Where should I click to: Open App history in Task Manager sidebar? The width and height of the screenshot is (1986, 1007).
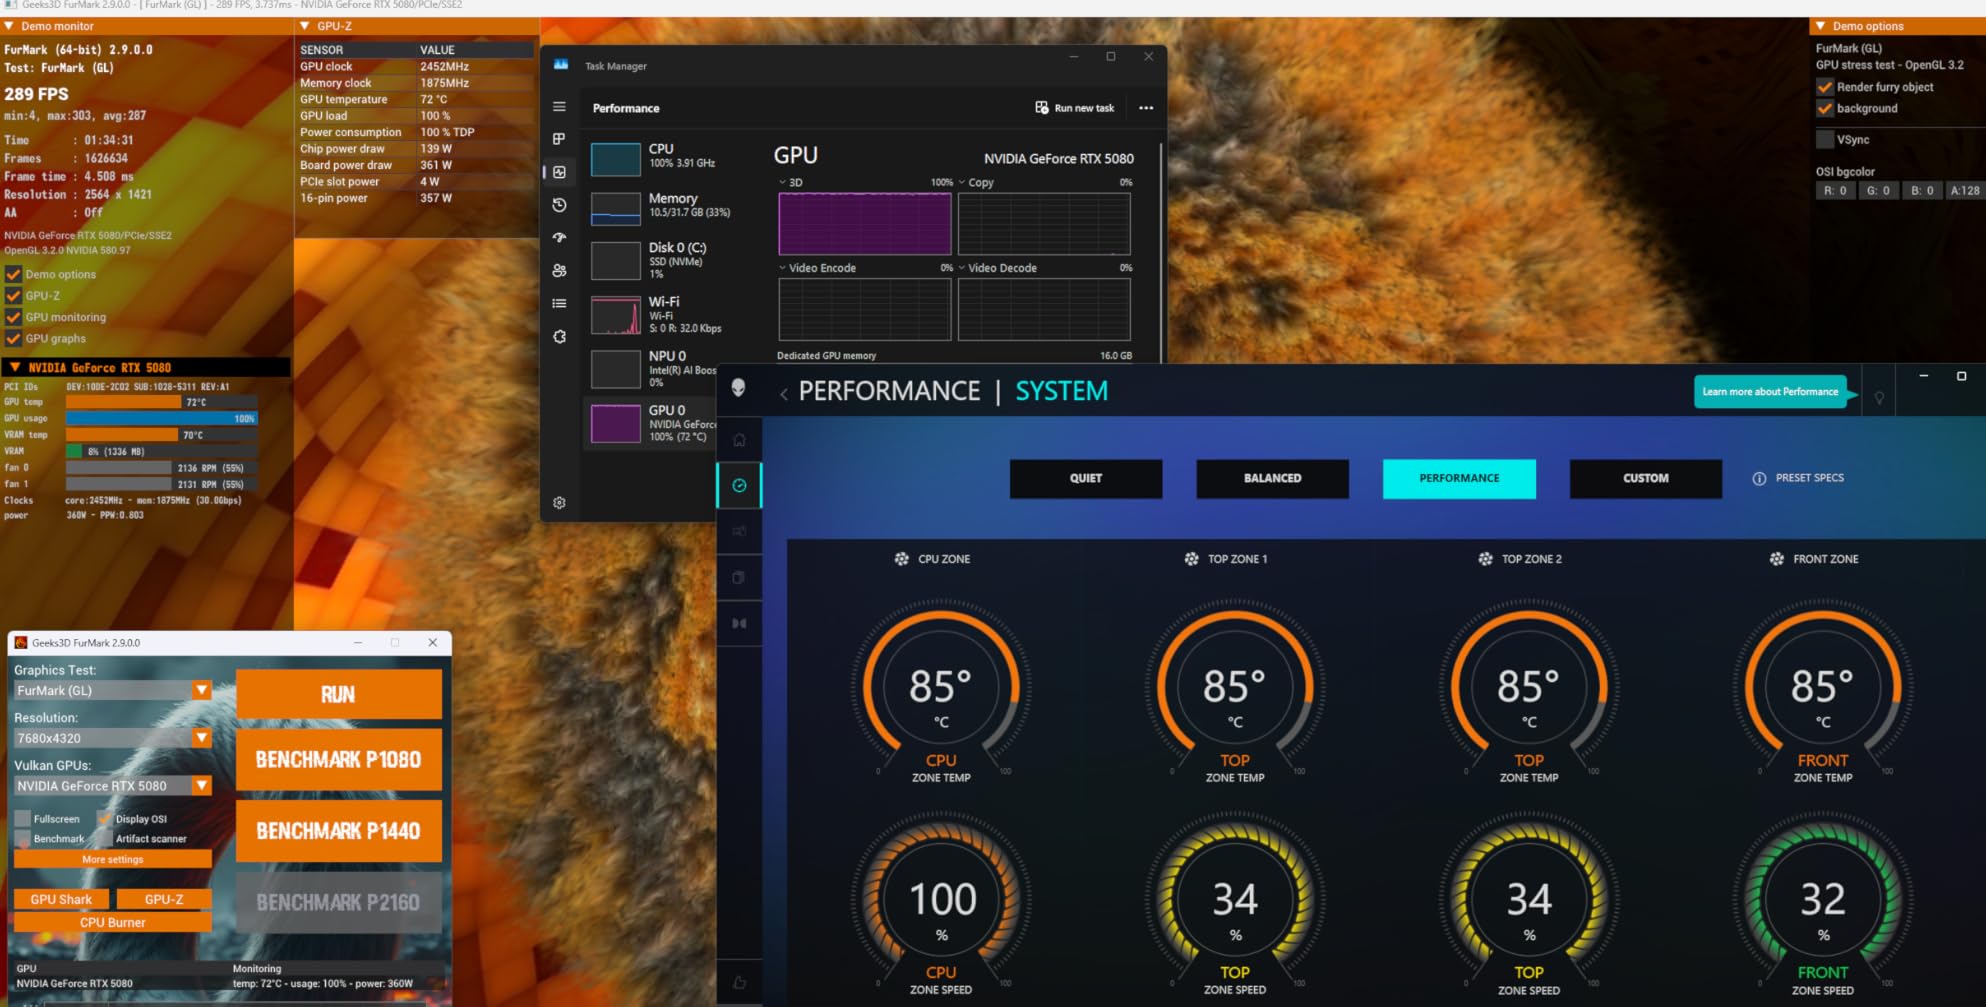click(x=559, y=205)
